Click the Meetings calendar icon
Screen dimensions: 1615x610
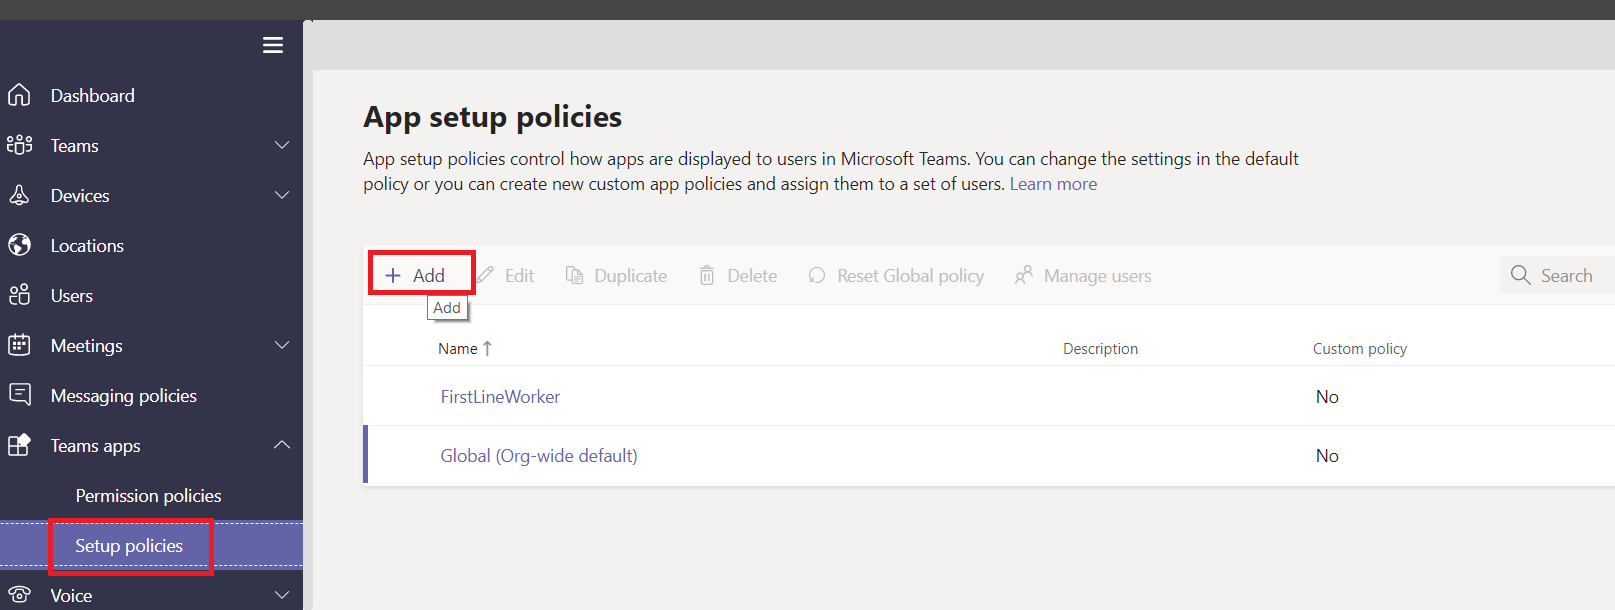[x=19, y=345]
